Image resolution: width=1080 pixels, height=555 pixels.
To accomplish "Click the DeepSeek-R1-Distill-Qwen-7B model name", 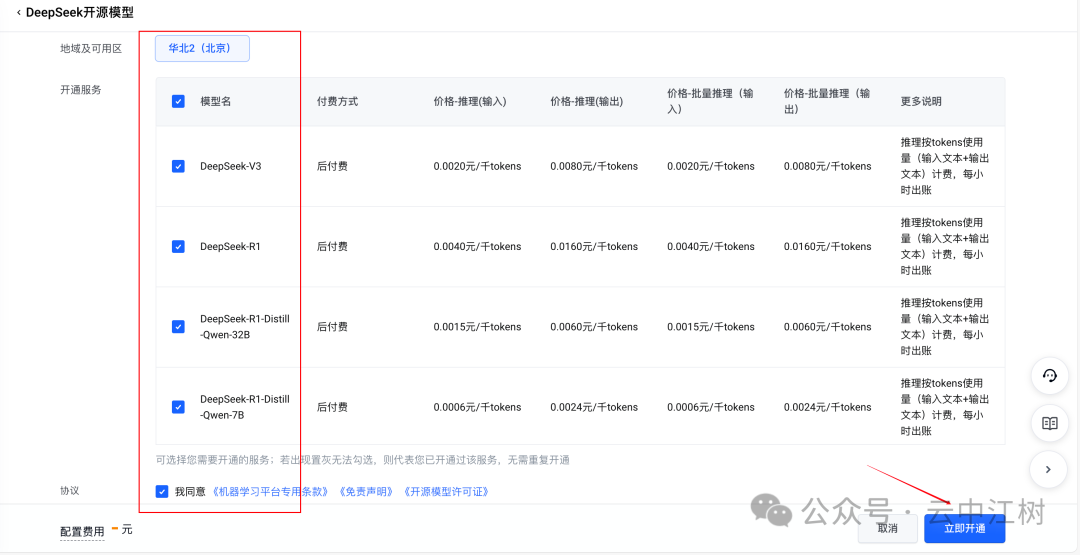I will point(245,407).
